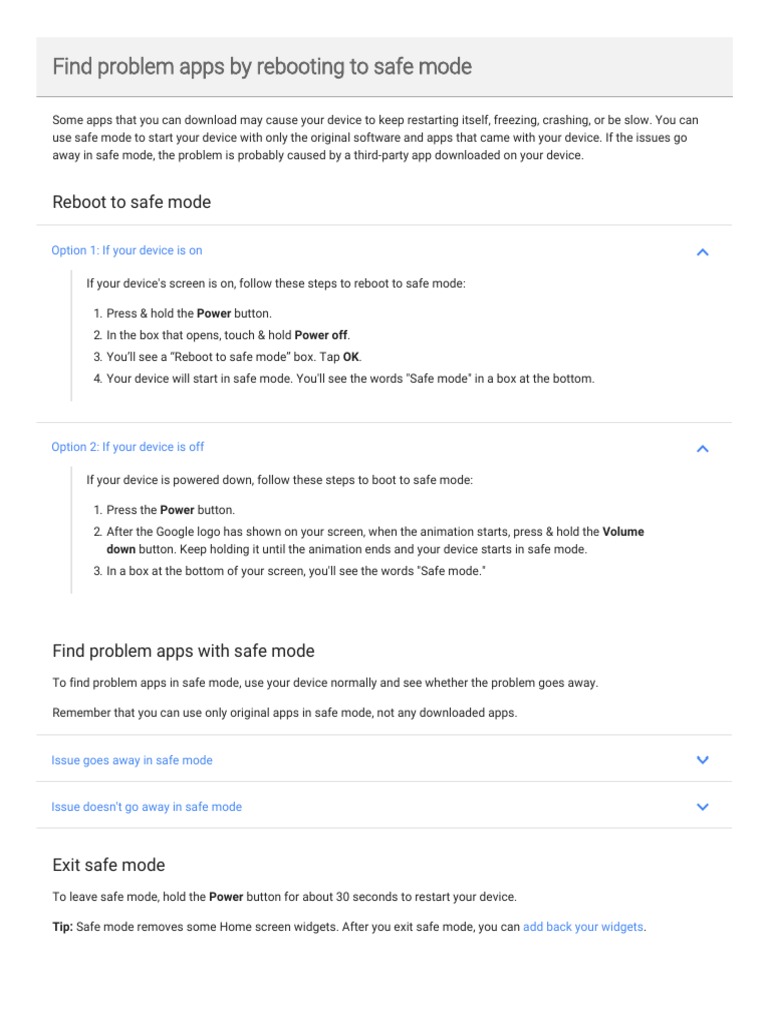Click 'Option 2: If your device is off'
Viewport: 768px width, 1024px height.
pos(128,447)
